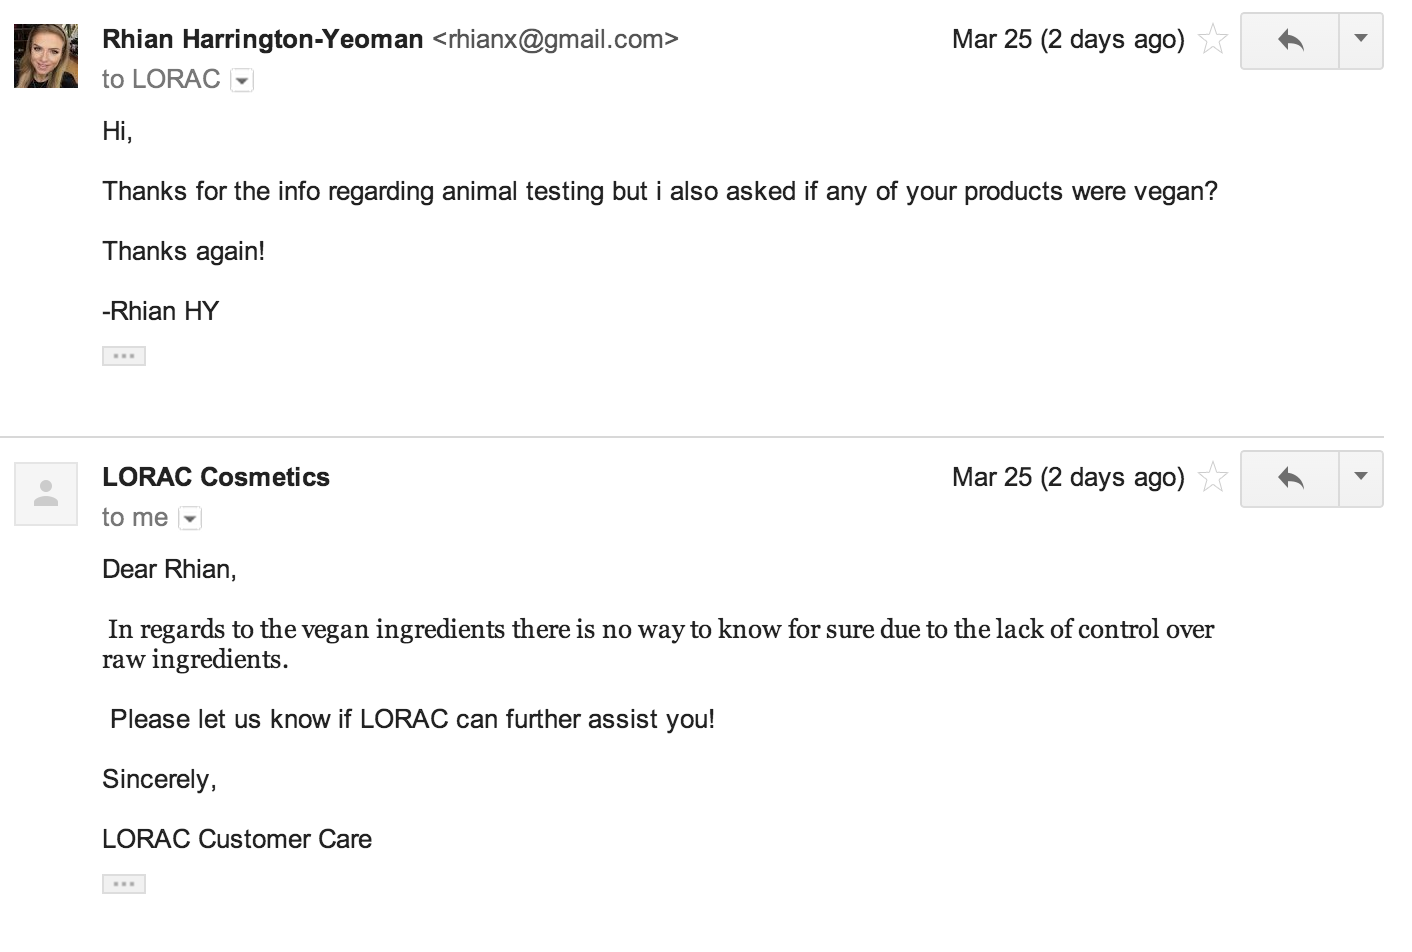Screen dimensions: 1412x952
Task: Click 'to me' recipient text
Action: tap(135, 518)
